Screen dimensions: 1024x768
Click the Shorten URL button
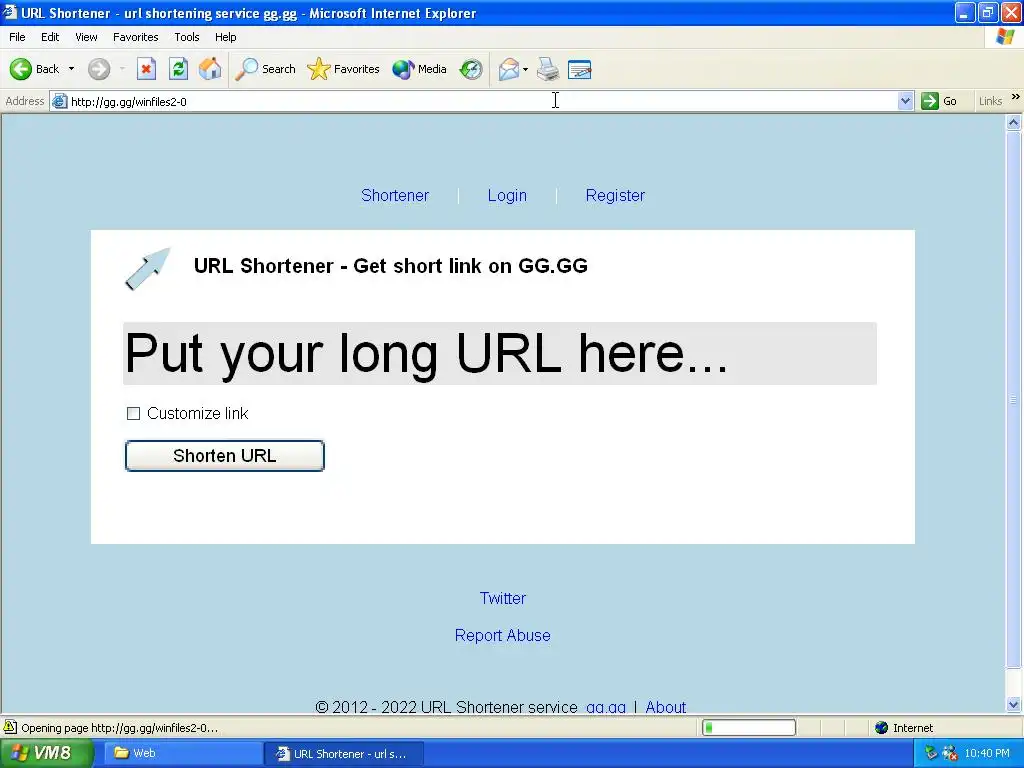[225, 456]
